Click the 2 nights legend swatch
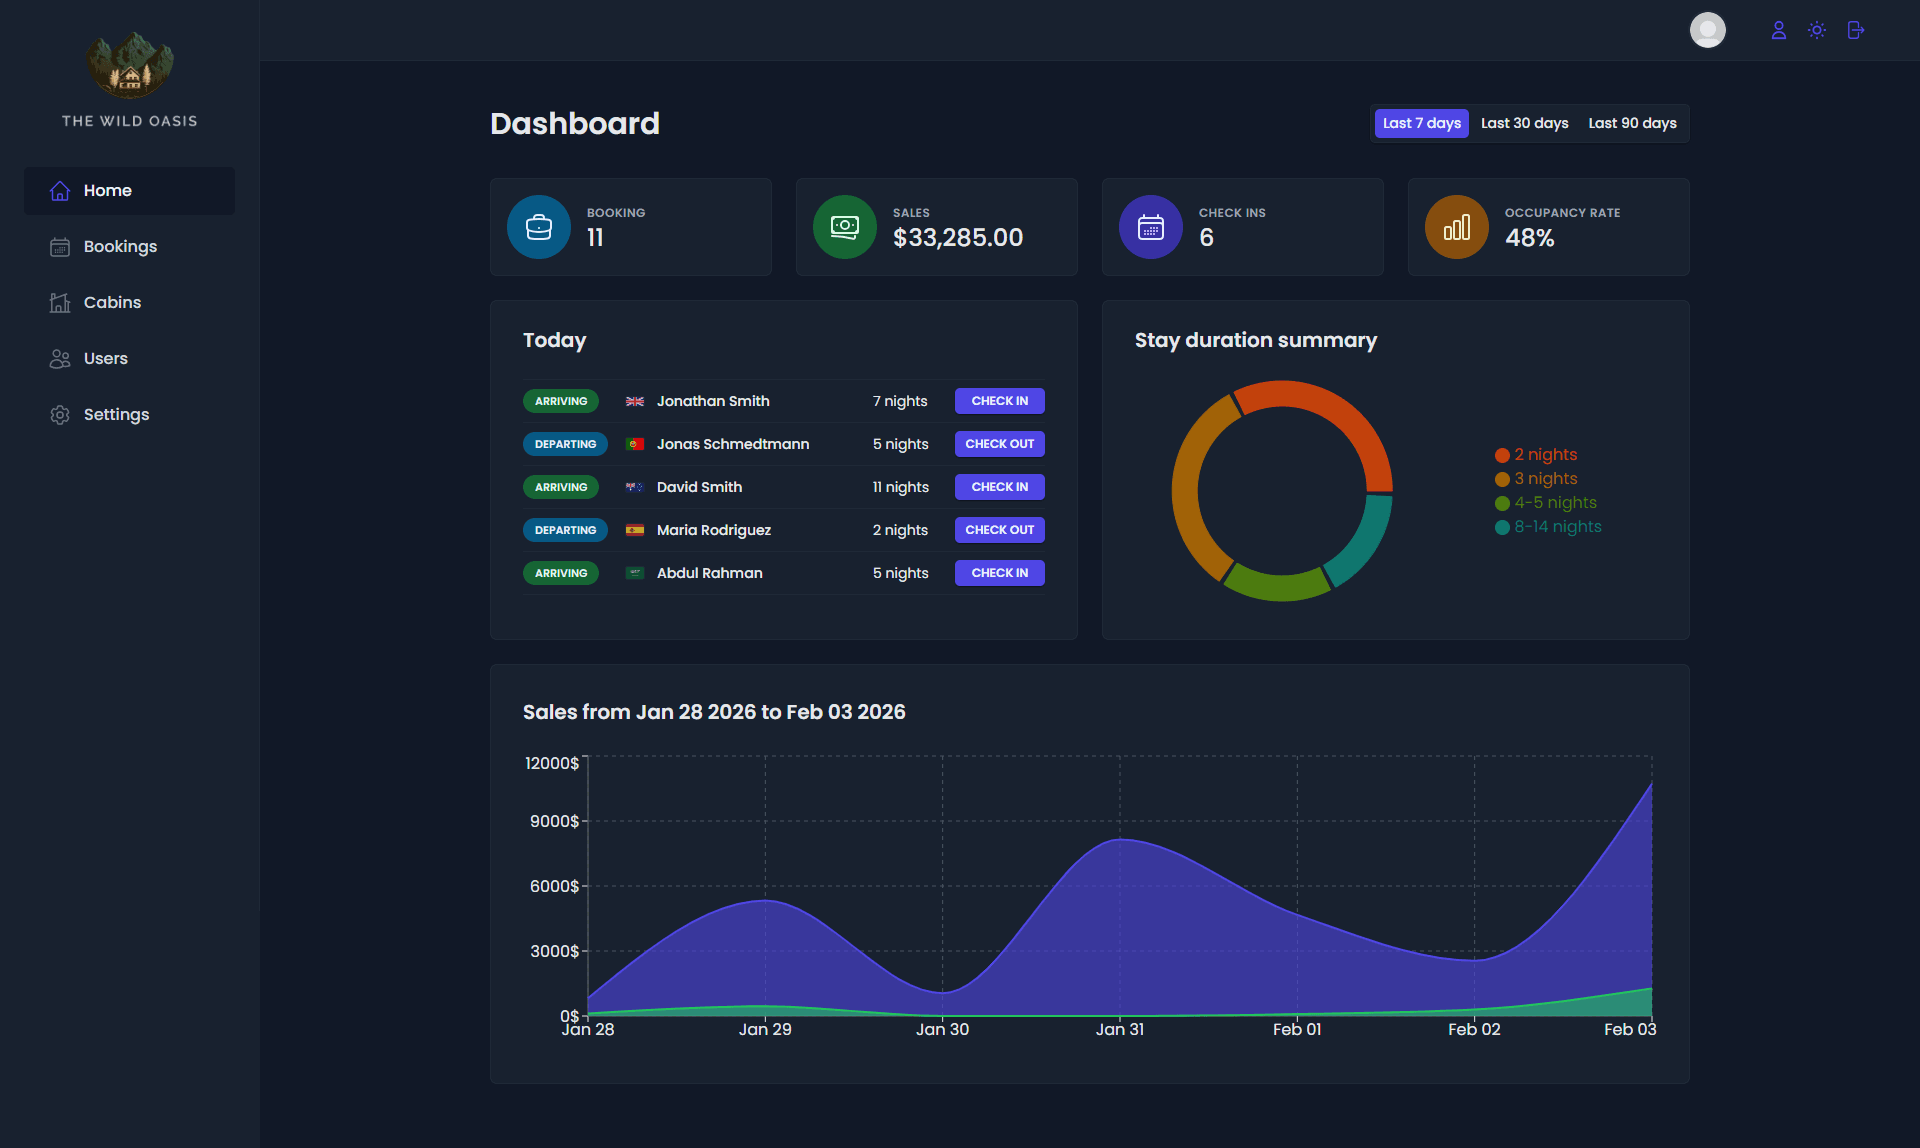1920x1148 pixels. point(1502,455)
